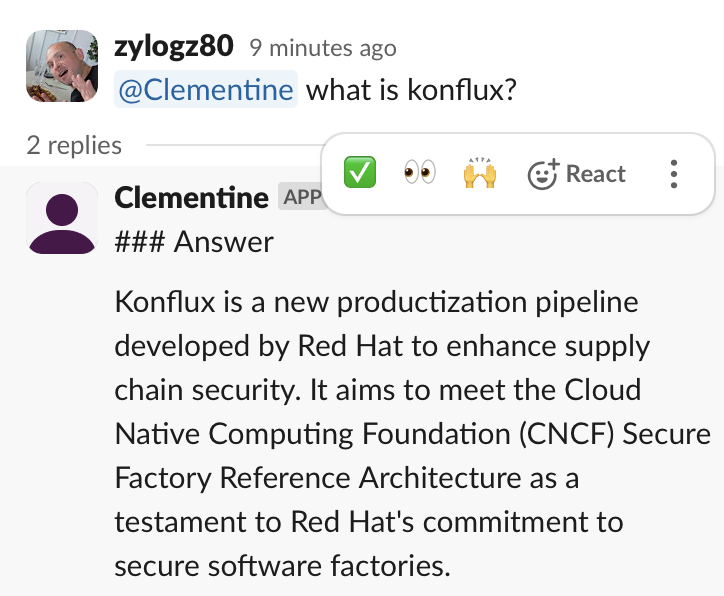Click the APP badge beside Clementine
The image size is (724, 596).
tap(301, 197)
